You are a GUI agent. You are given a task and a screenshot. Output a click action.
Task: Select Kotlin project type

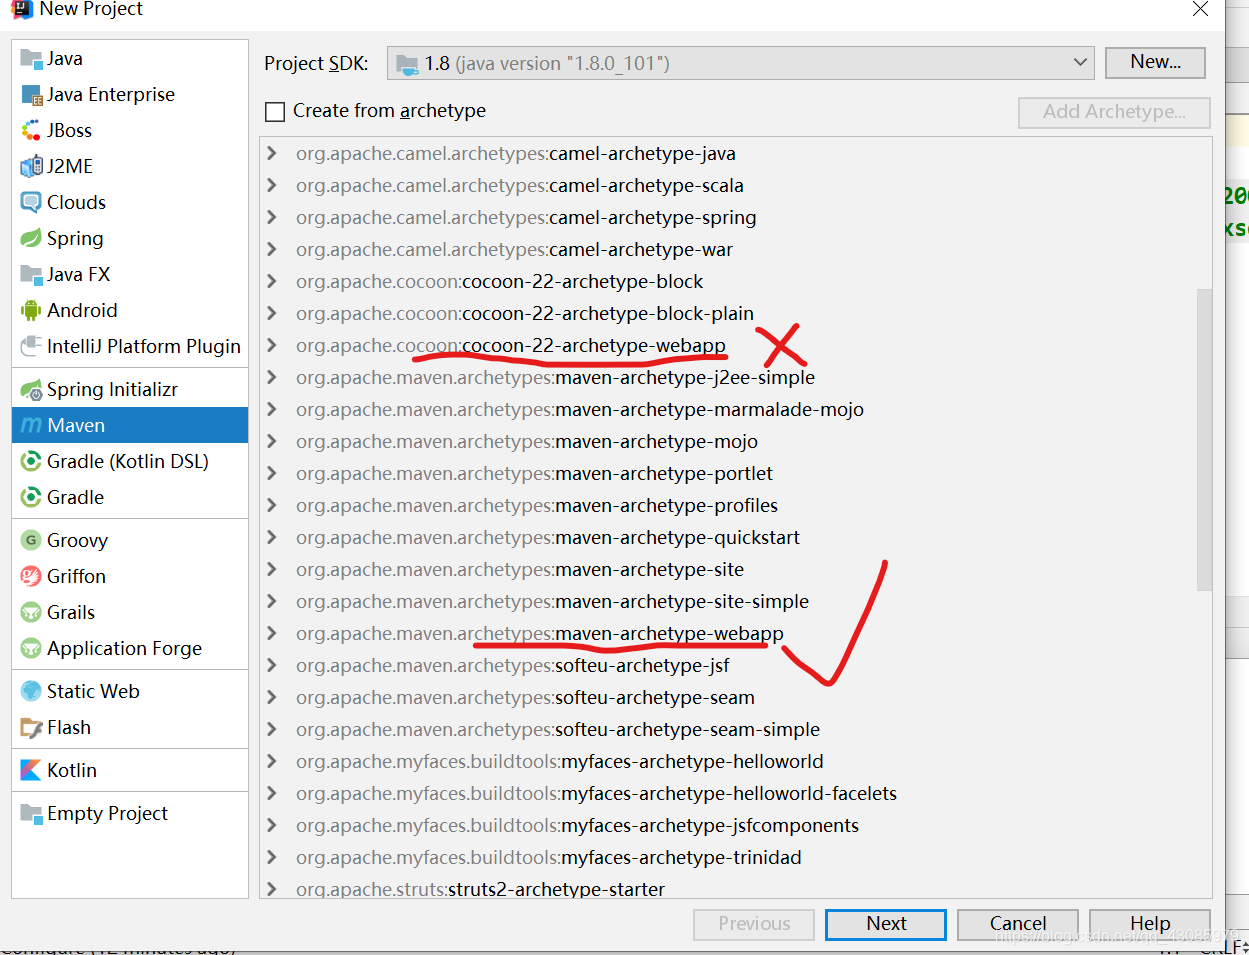[130, 770]
